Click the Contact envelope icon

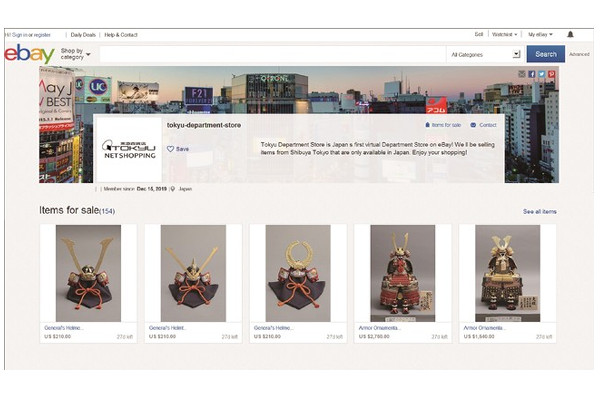pyautogui.click(x=473, y=125)
